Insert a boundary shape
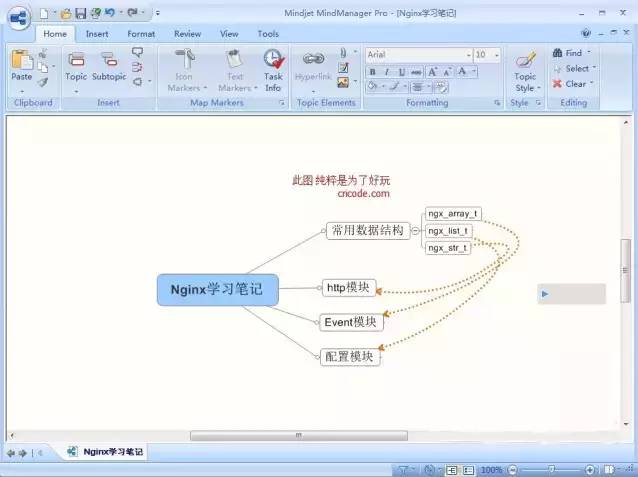 pyautogui.click(x=138, y=82)
